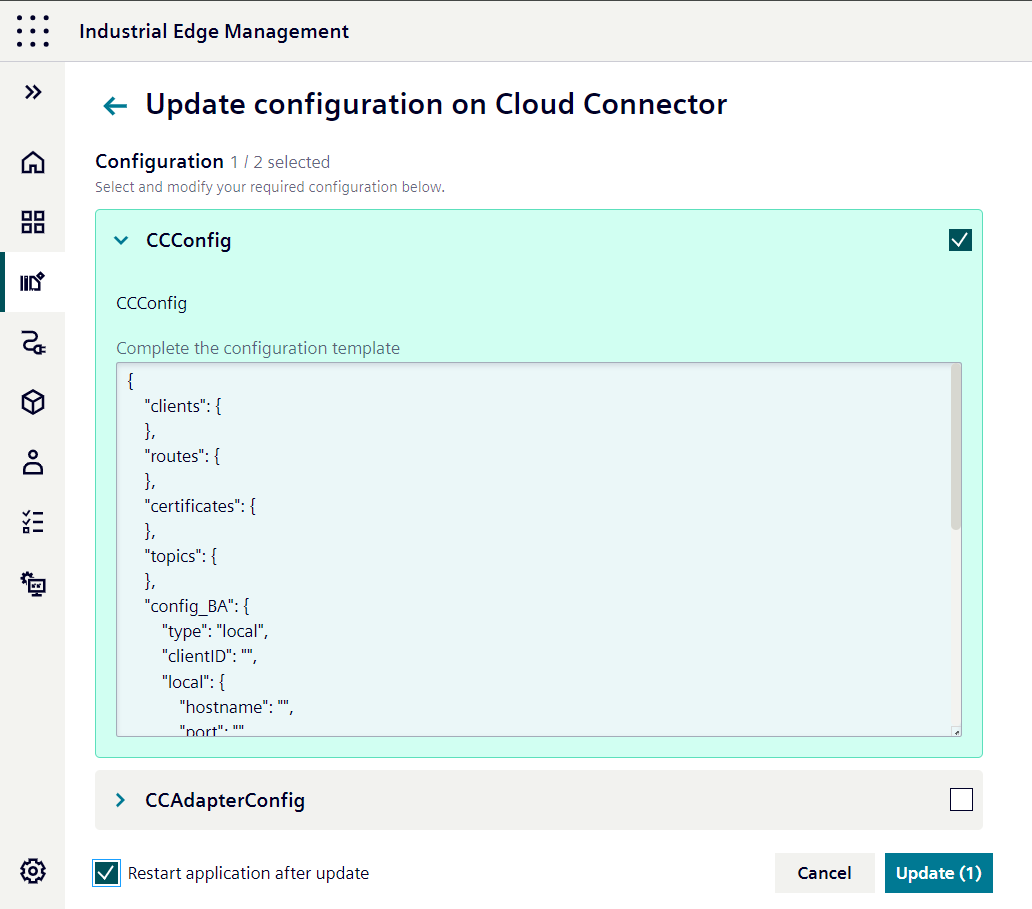Select the library edit sidebar icon
The height and width of the screenshot is (909, 1032).
click(33, 282)
